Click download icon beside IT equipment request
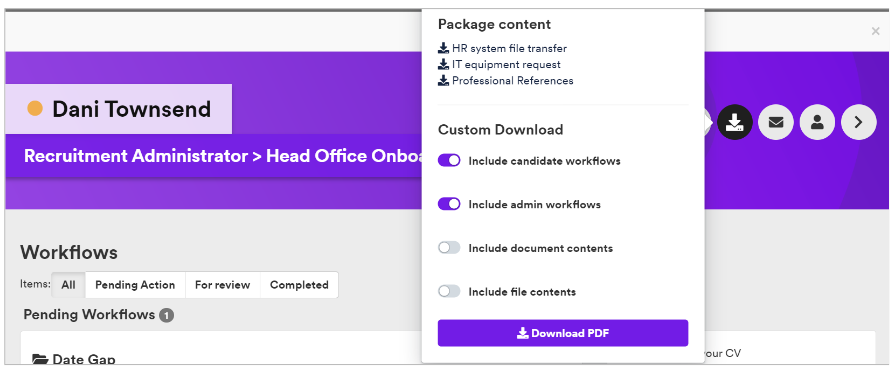The image size is (892, 372). 444,64
